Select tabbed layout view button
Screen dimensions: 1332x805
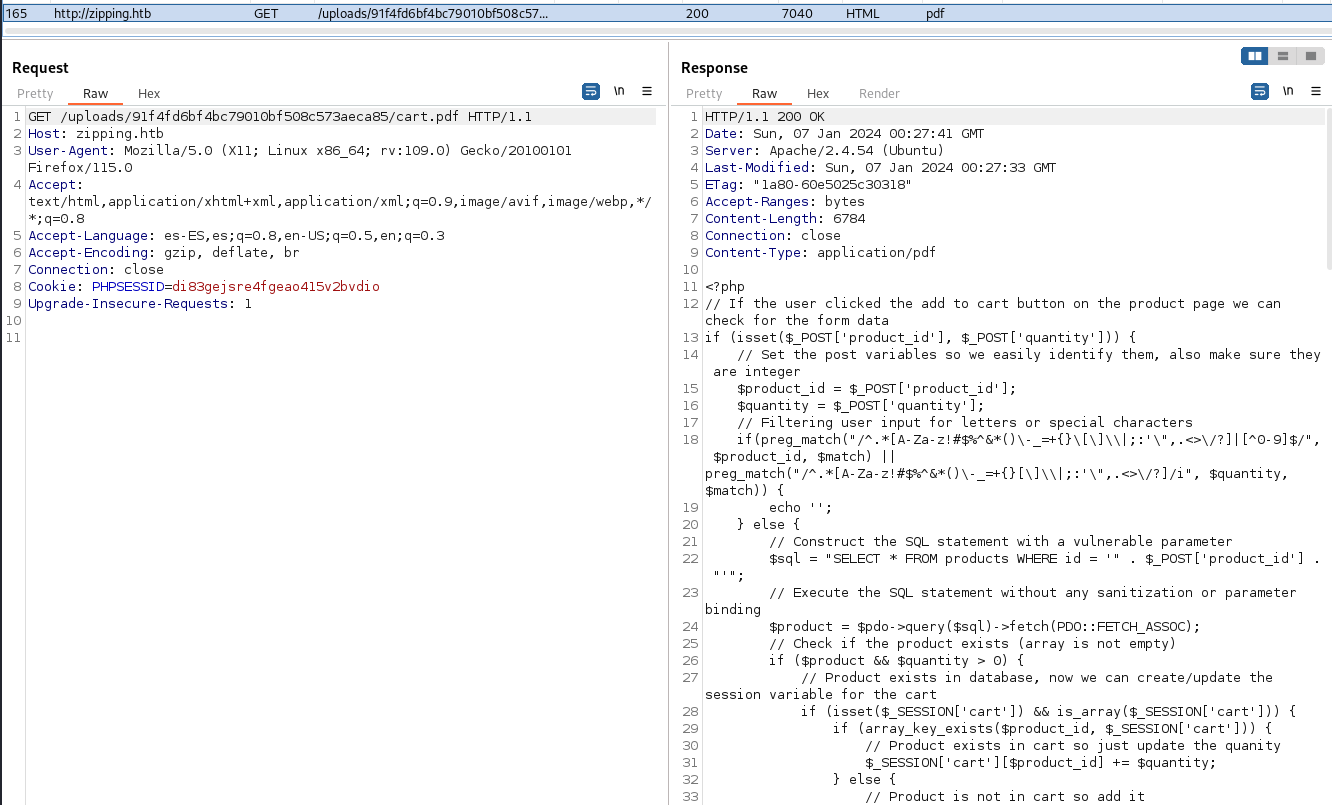(x=1309, y=56)
